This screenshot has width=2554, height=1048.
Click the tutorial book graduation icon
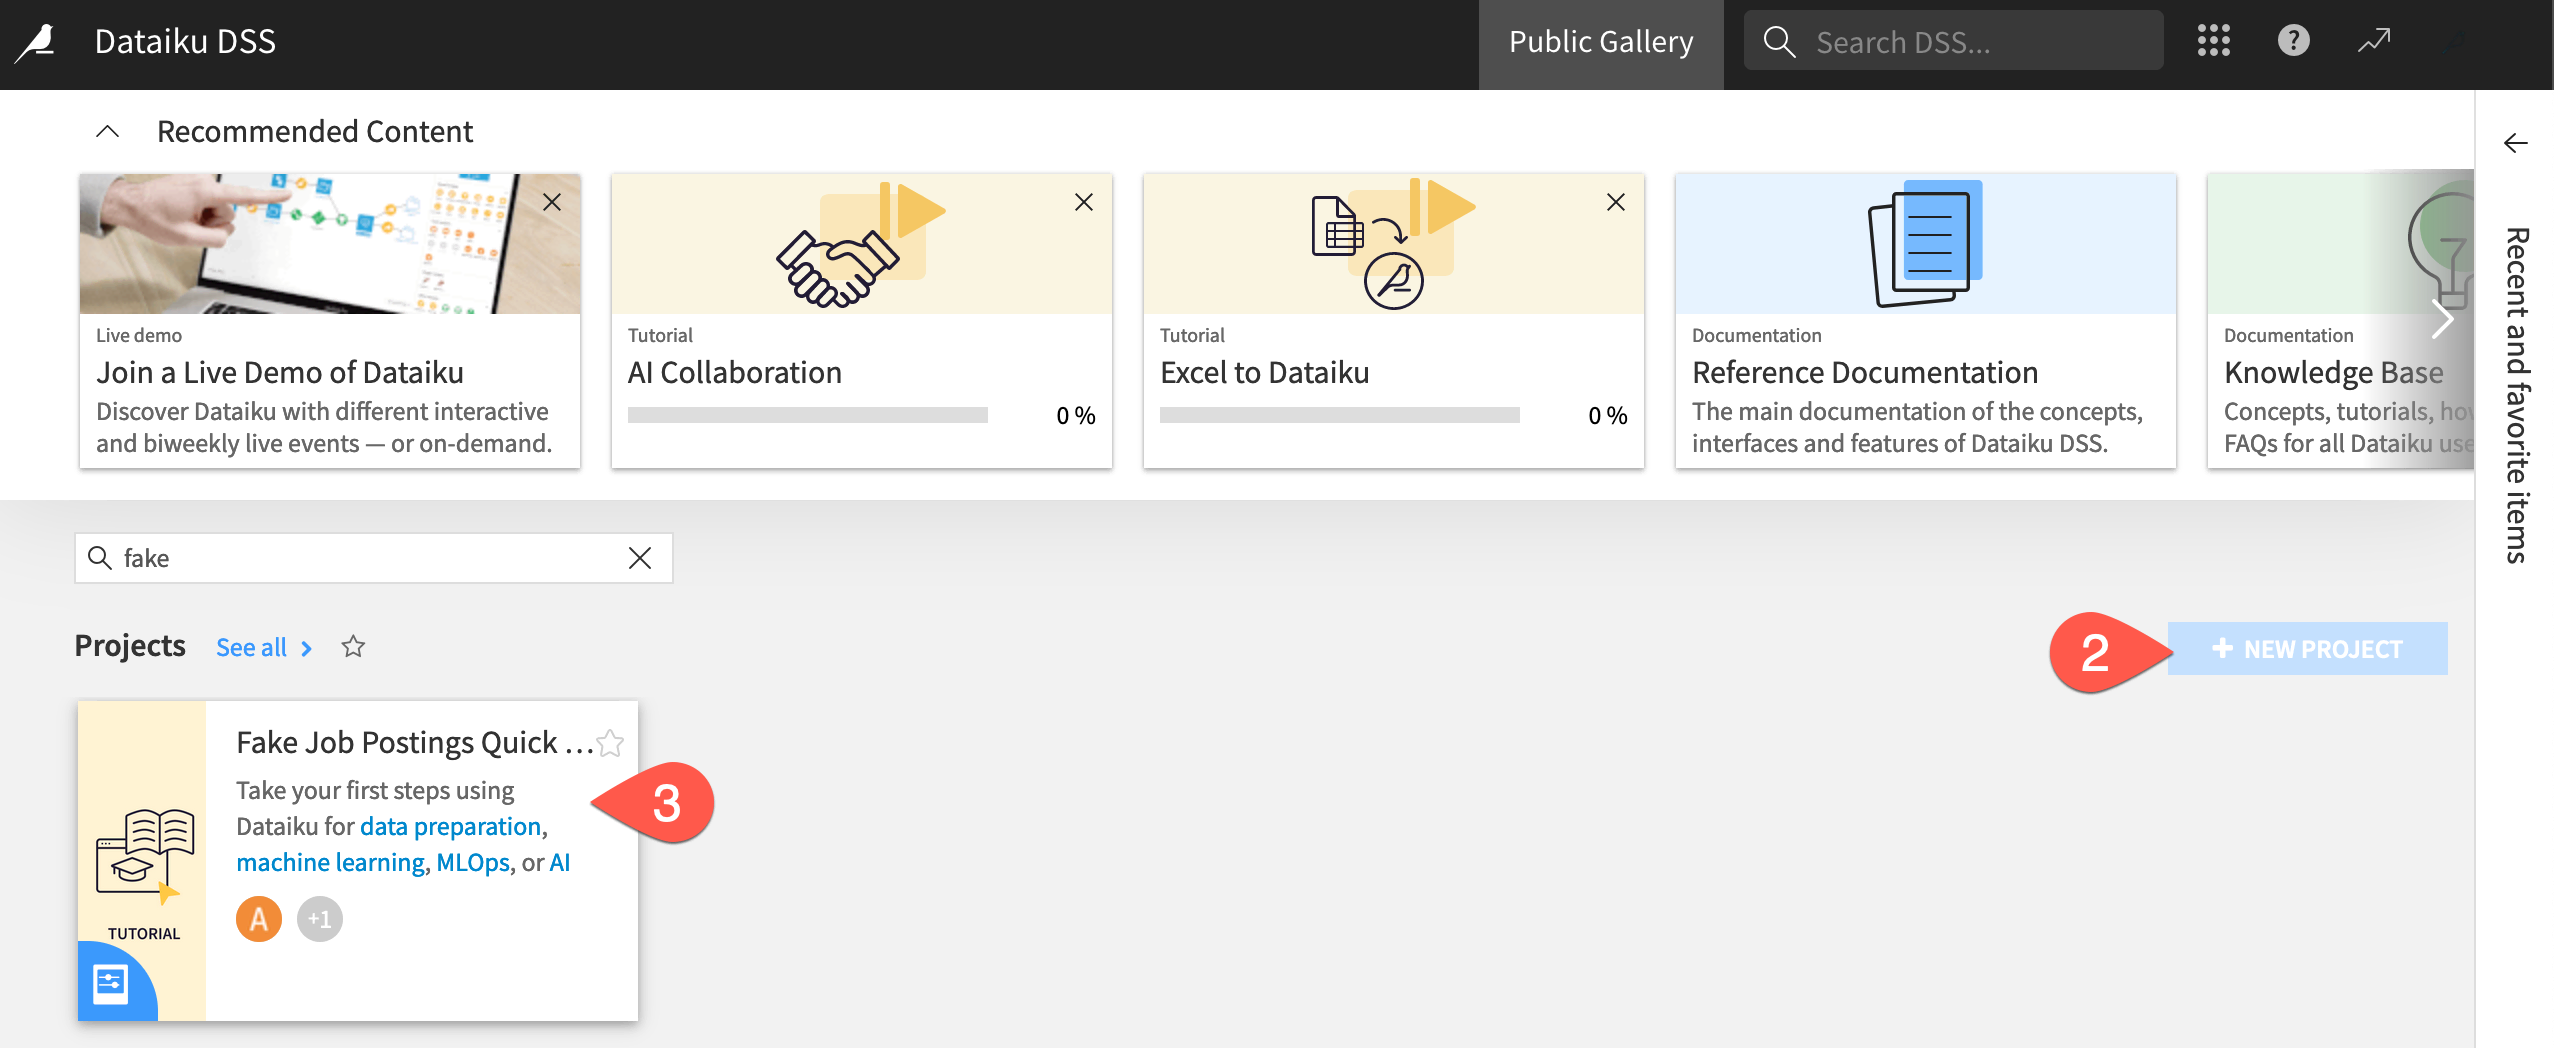coord(144,855)
